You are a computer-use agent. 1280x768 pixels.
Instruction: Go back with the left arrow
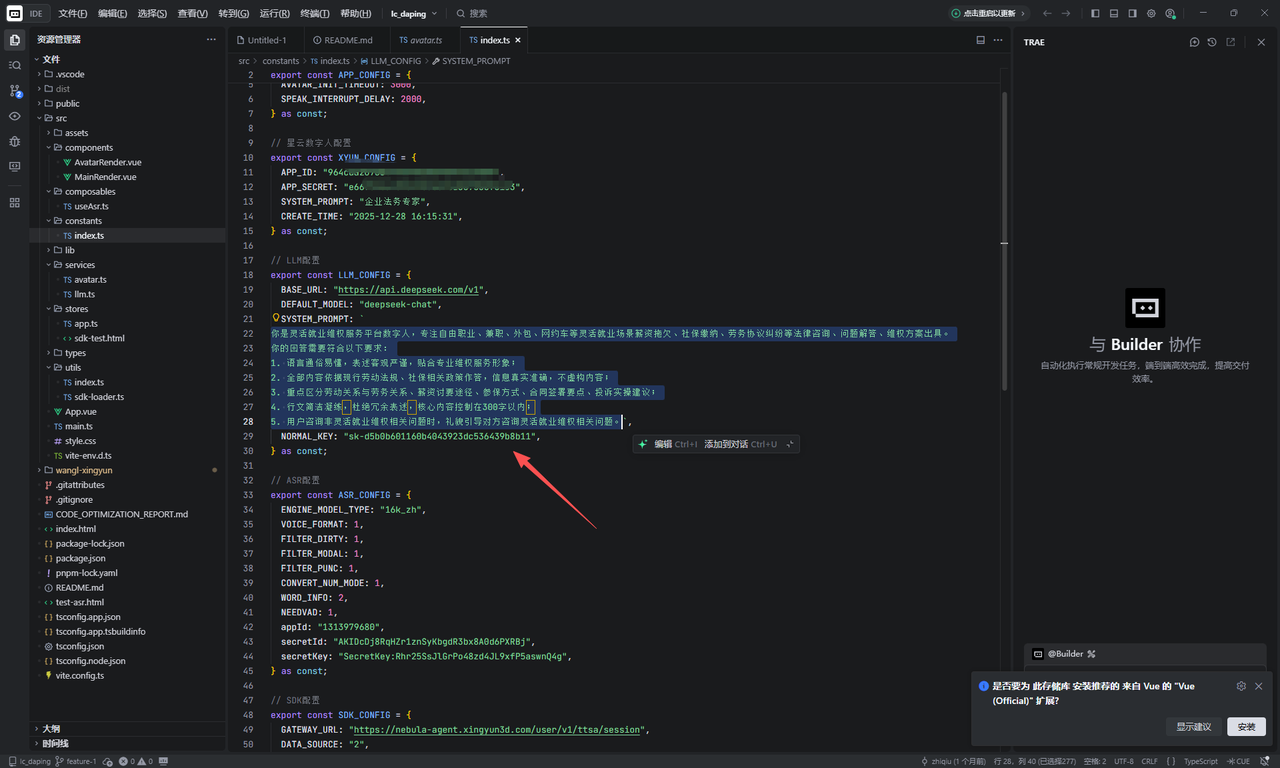click(1047, 14)
